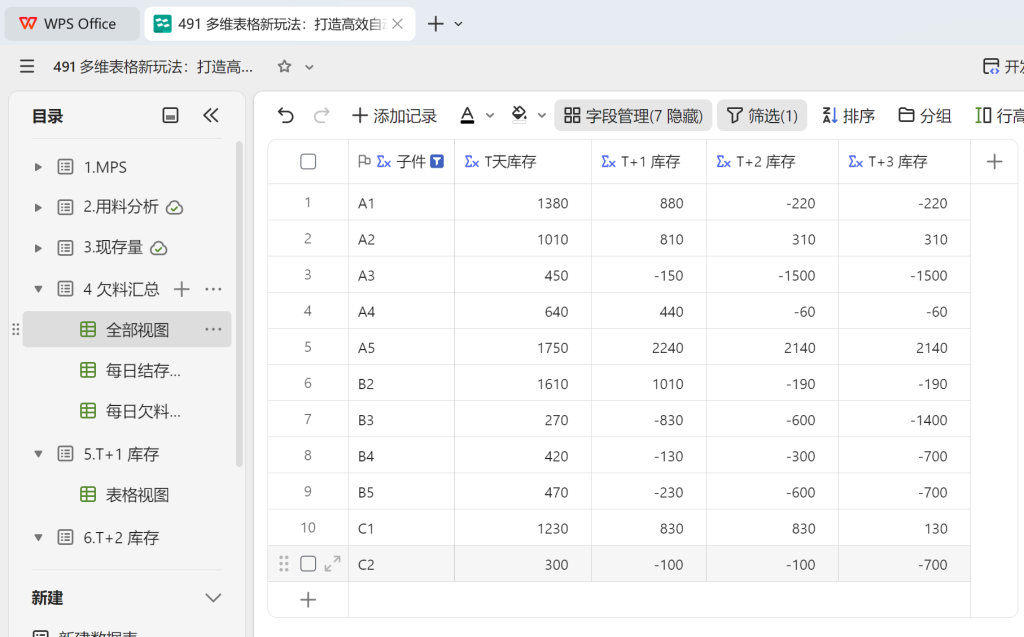This screenshot has height=637, width=1024.
Task: Click cell A1 in 子件 column
Action: click(402, 203)
